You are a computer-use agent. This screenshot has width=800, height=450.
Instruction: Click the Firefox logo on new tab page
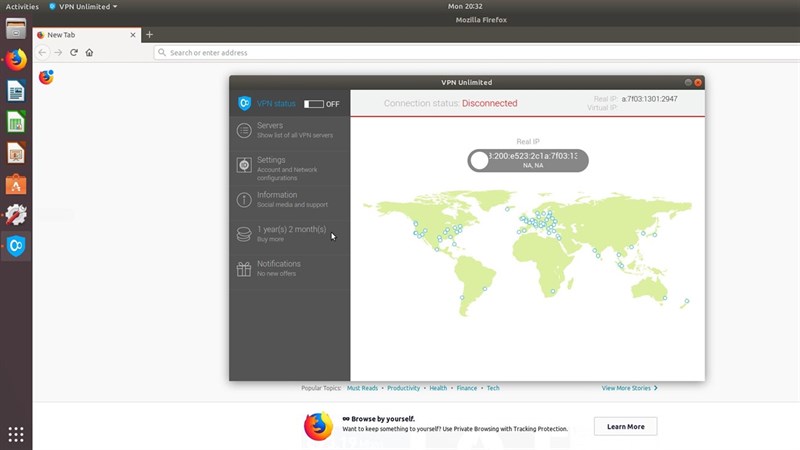pos(46,77)
